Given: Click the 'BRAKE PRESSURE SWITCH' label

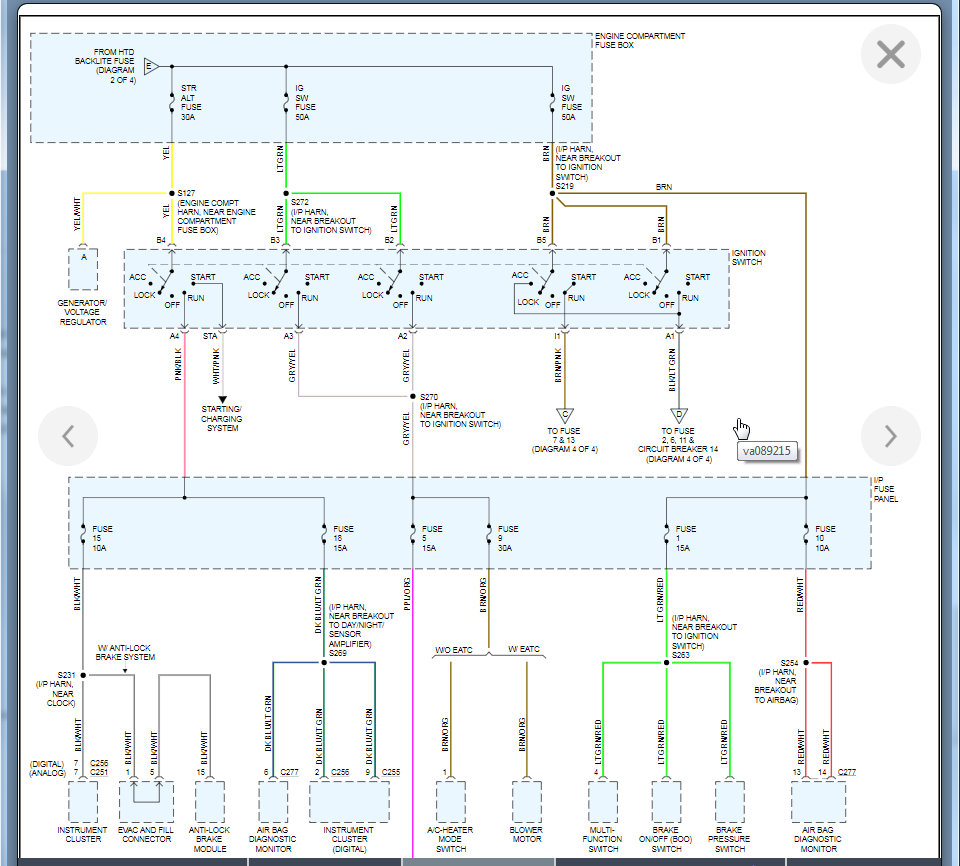Looking at the screenshot, I should tap(729, 839).
